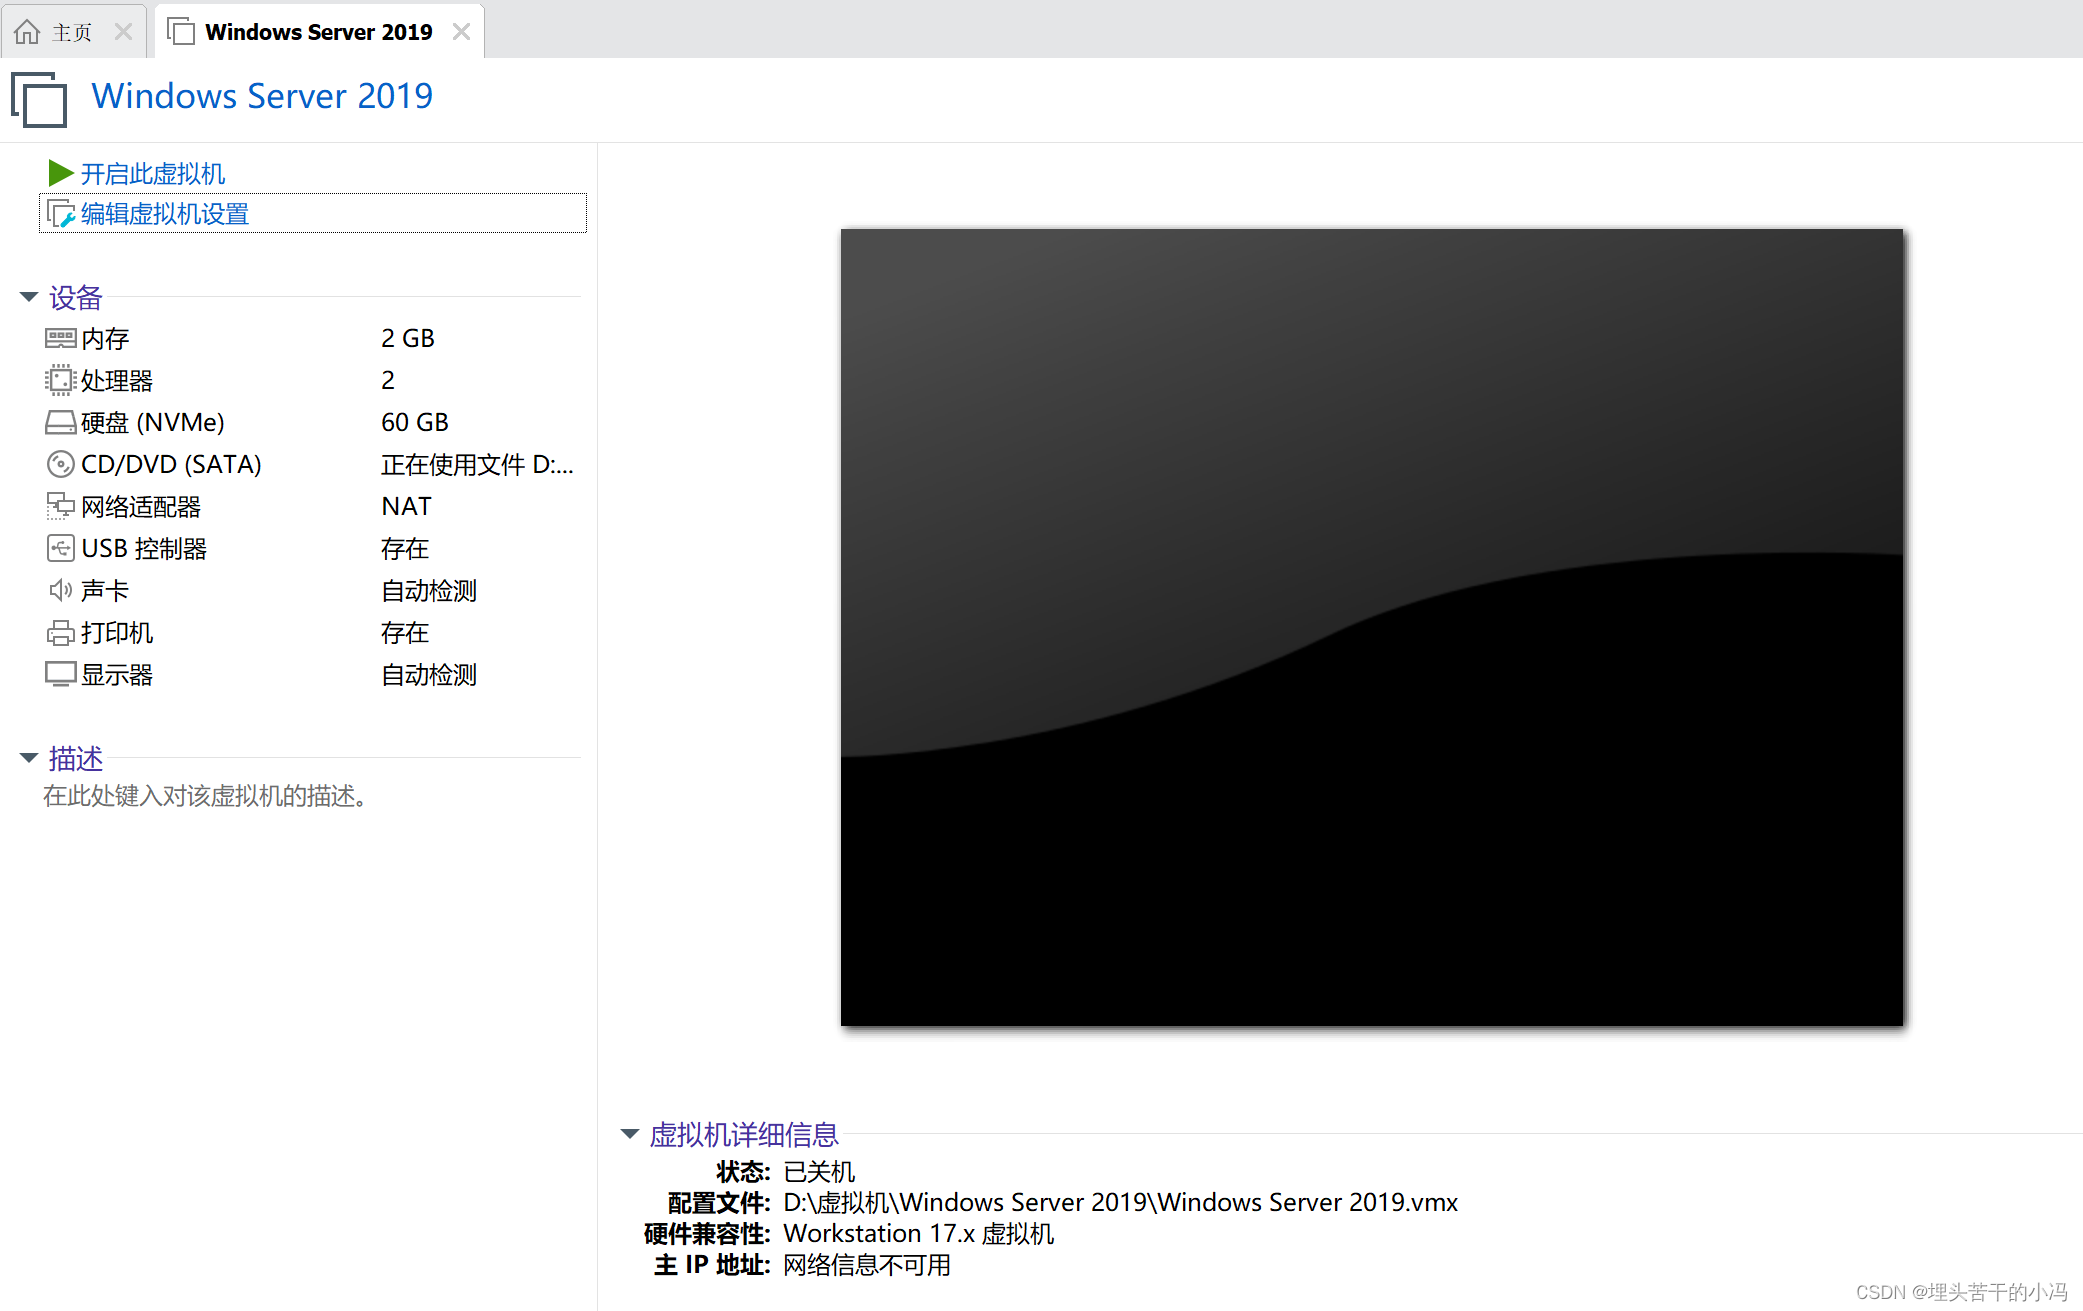Click 开启此虚拟机 link text
This screenshot has height=1311, width=2083.
point(153,174)
